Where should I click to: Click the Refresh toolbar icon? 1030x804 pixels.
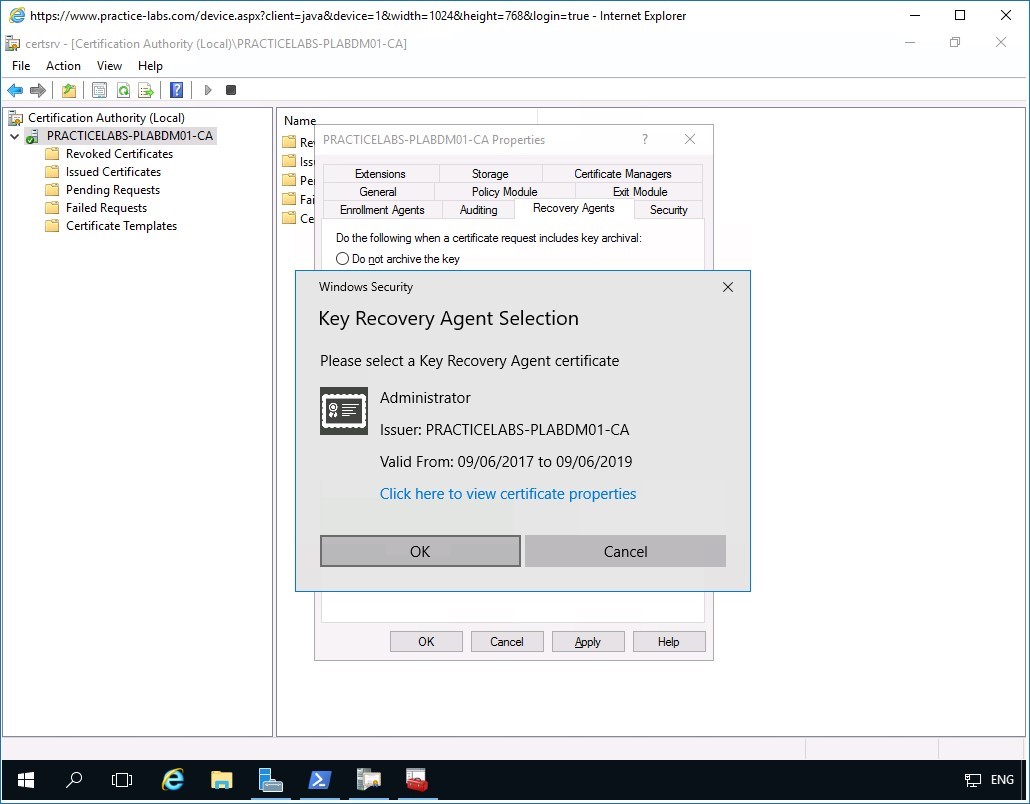pyautogui.click(x=123, y=90)
